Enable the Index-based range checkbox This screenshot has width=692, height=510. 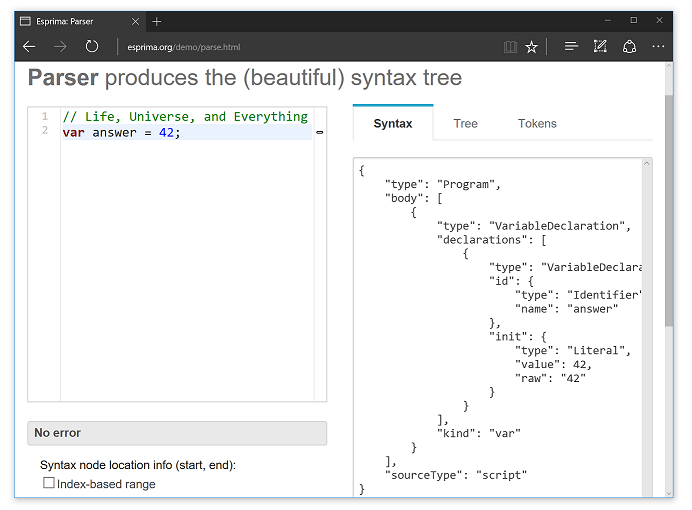pos(49,483)
